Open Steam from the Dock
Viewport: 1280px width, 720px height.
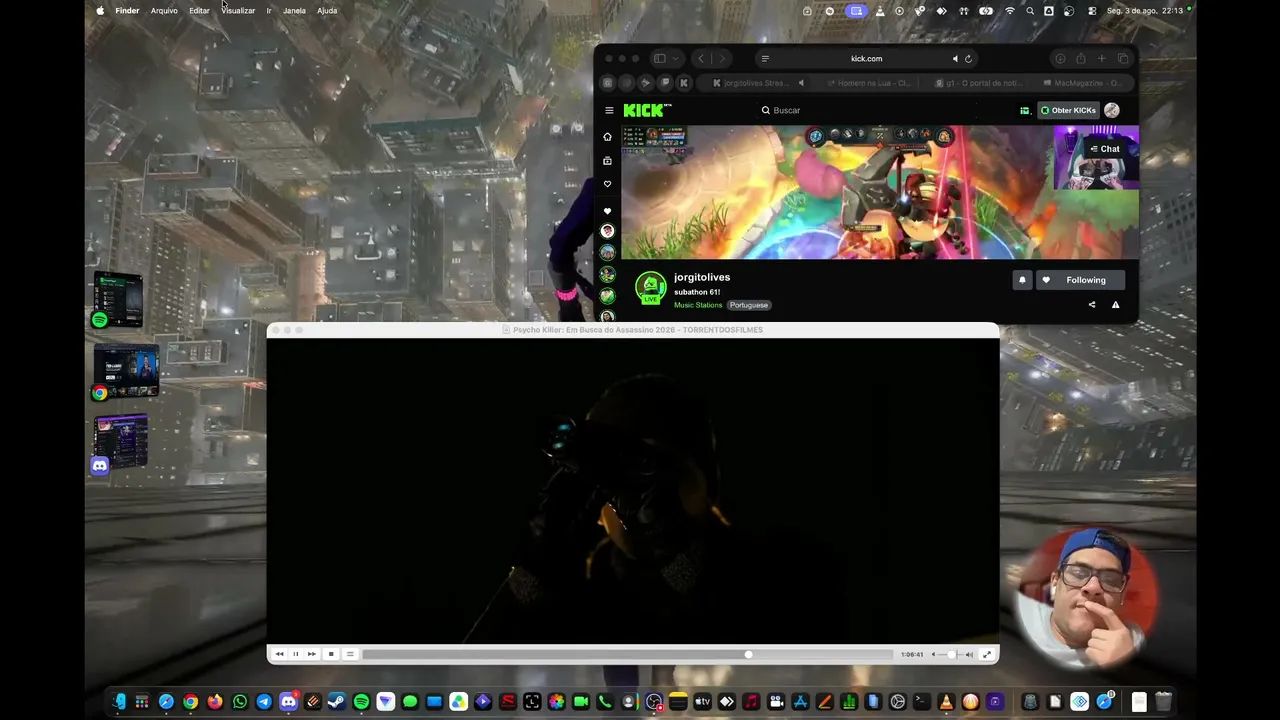pos(337,702)
